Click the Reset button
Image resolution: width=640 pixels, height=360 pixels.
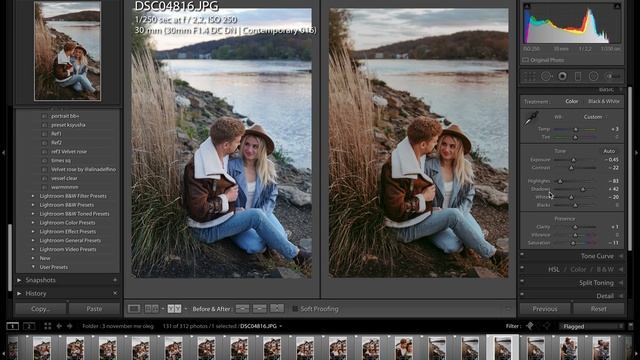[x=599, y=309]
